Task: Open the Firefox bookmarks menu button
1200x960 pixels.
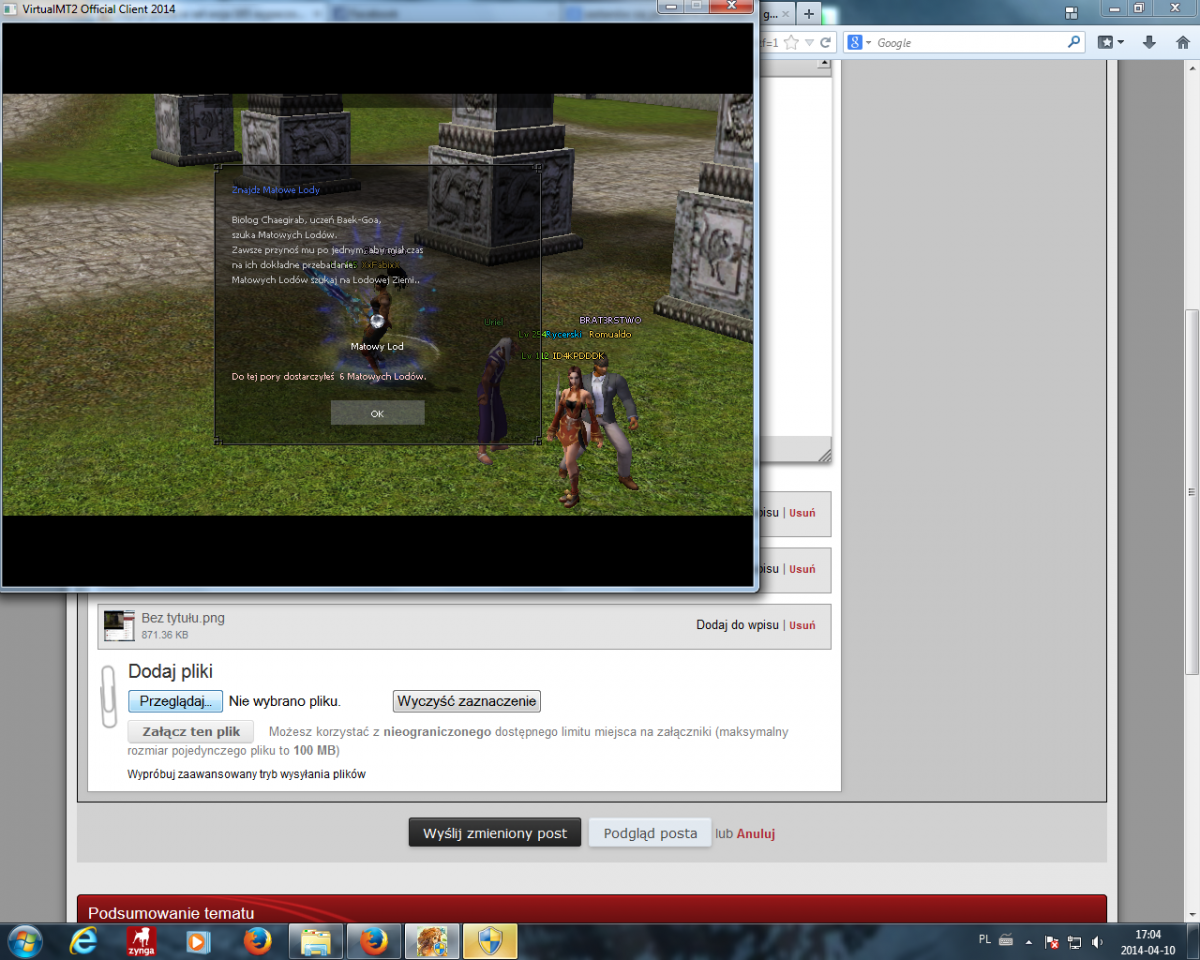Action: coord(1111,42)
